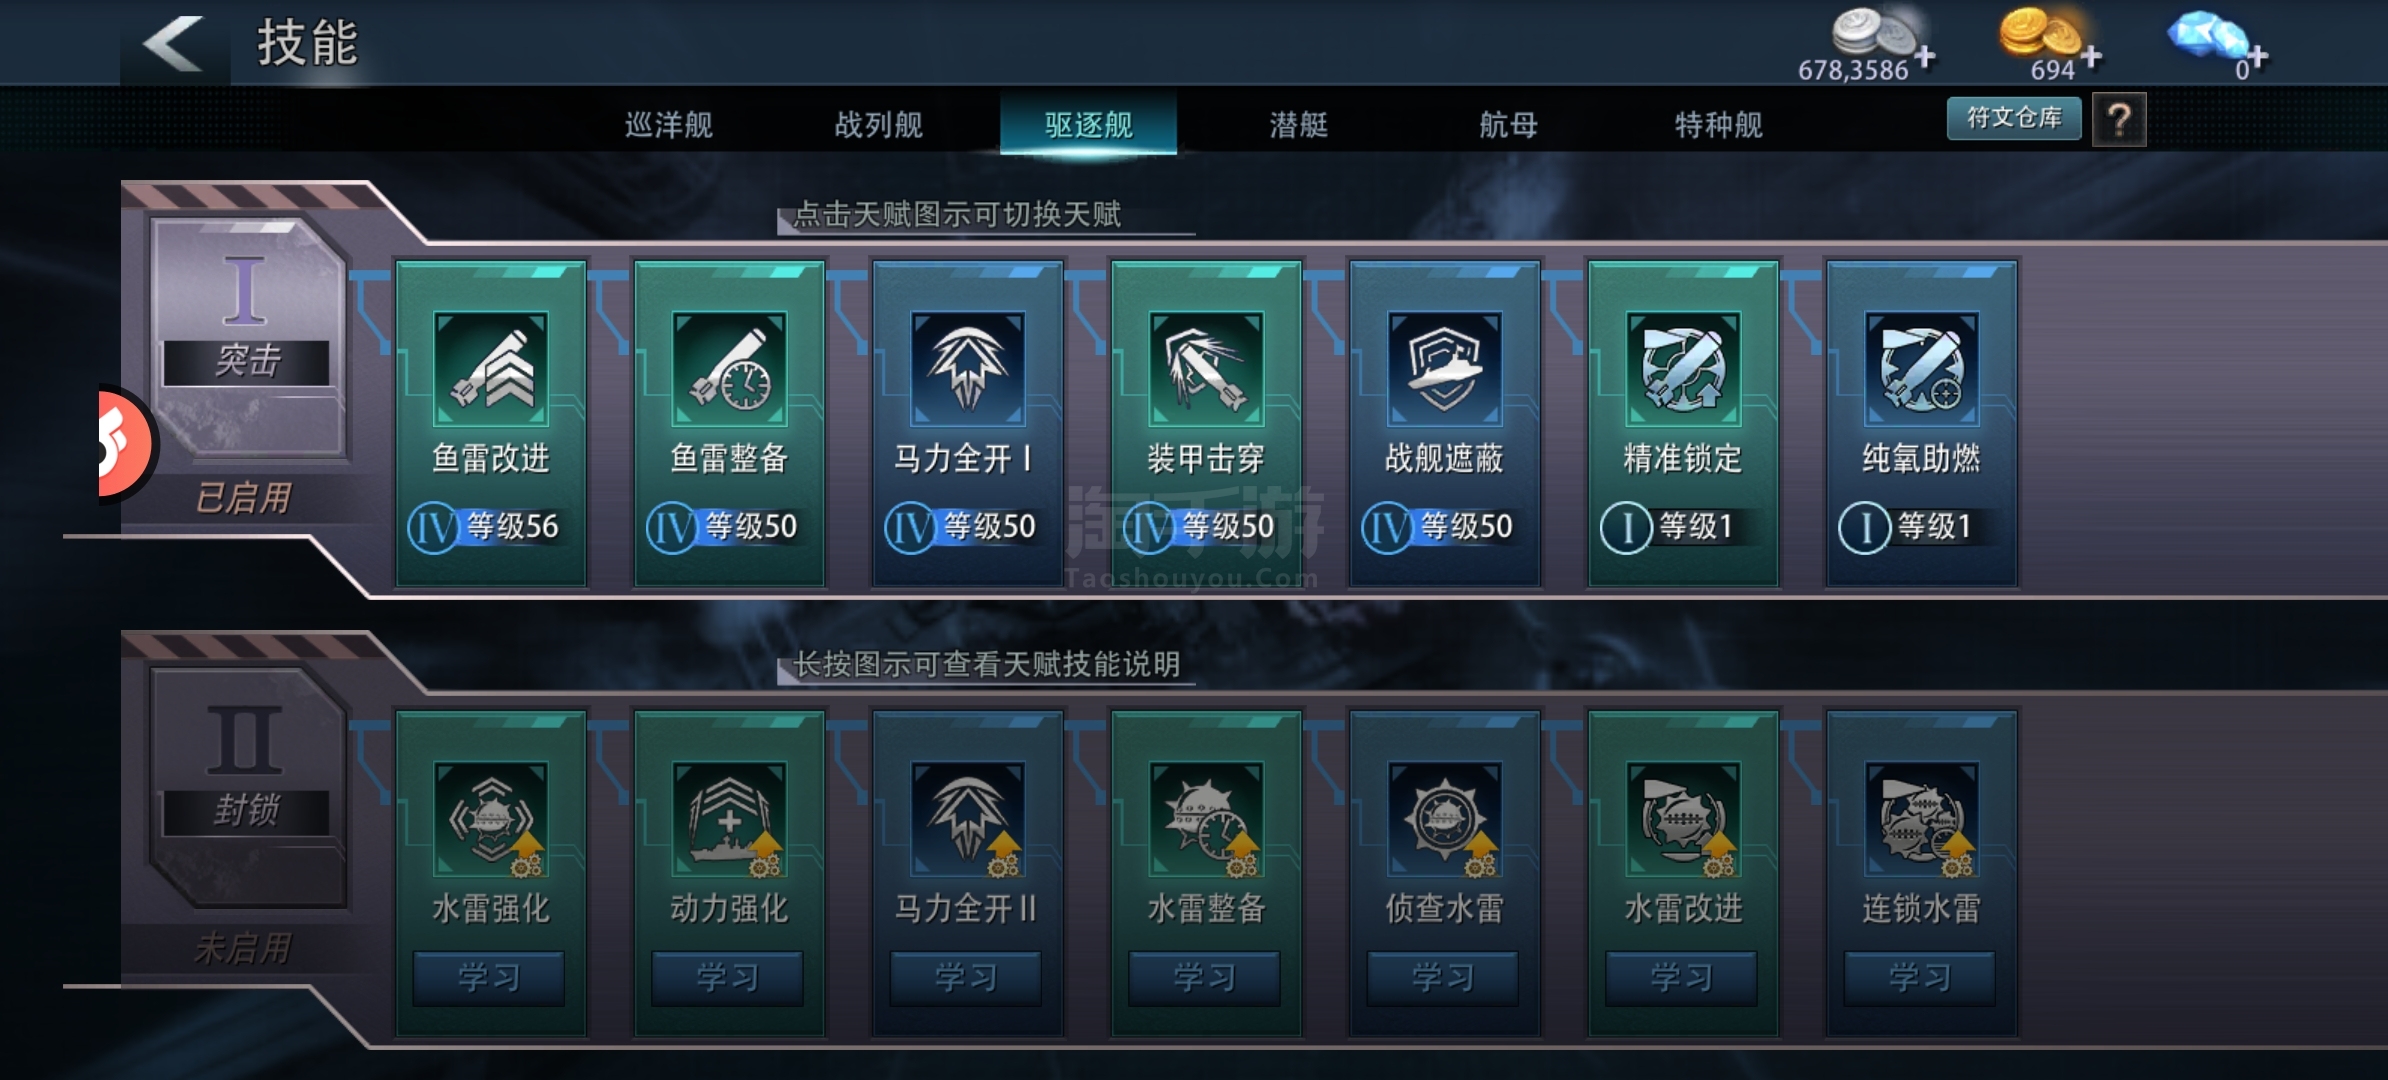Screen dimensions: 2388x1080
Task: Tap the 鱼雷改进 talent icon
Action: [x=490, y=369]
